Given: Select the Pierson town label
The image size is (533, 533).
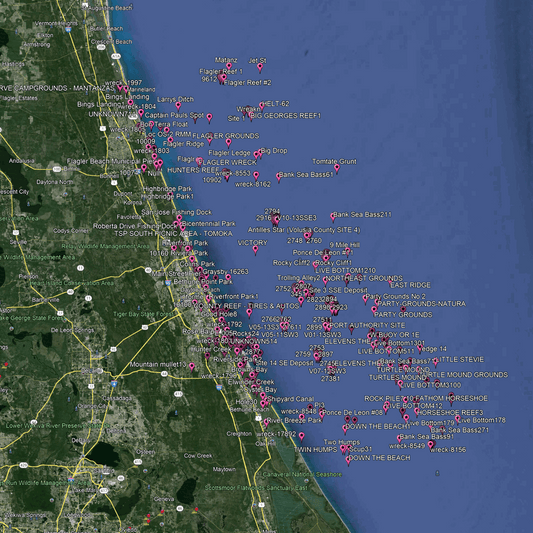Looking at the screenshot, I should (x=28, y=276).
